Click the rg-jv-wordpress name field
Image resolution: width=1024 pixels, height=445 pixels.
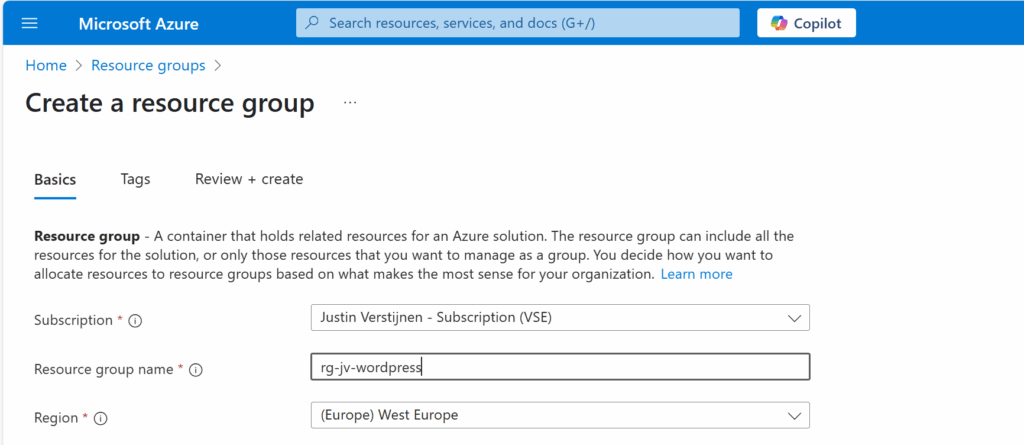[x=560, y=367]
